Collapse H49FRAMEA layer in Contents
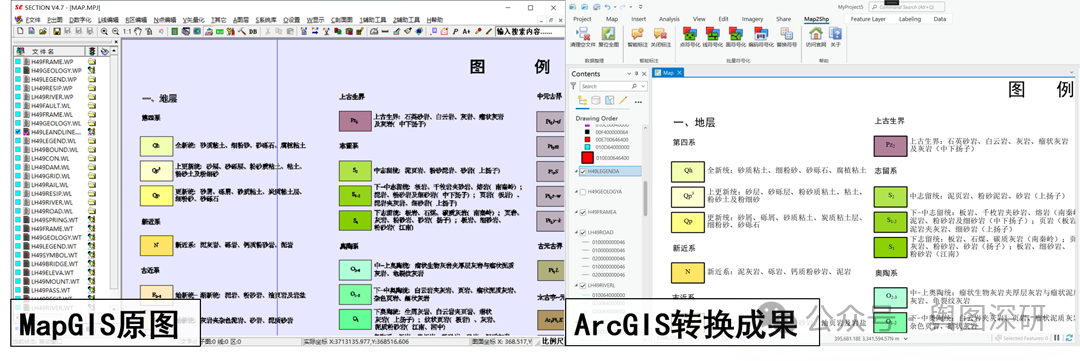The height and width of the screenshot is (361, 1080). point(576,212)
